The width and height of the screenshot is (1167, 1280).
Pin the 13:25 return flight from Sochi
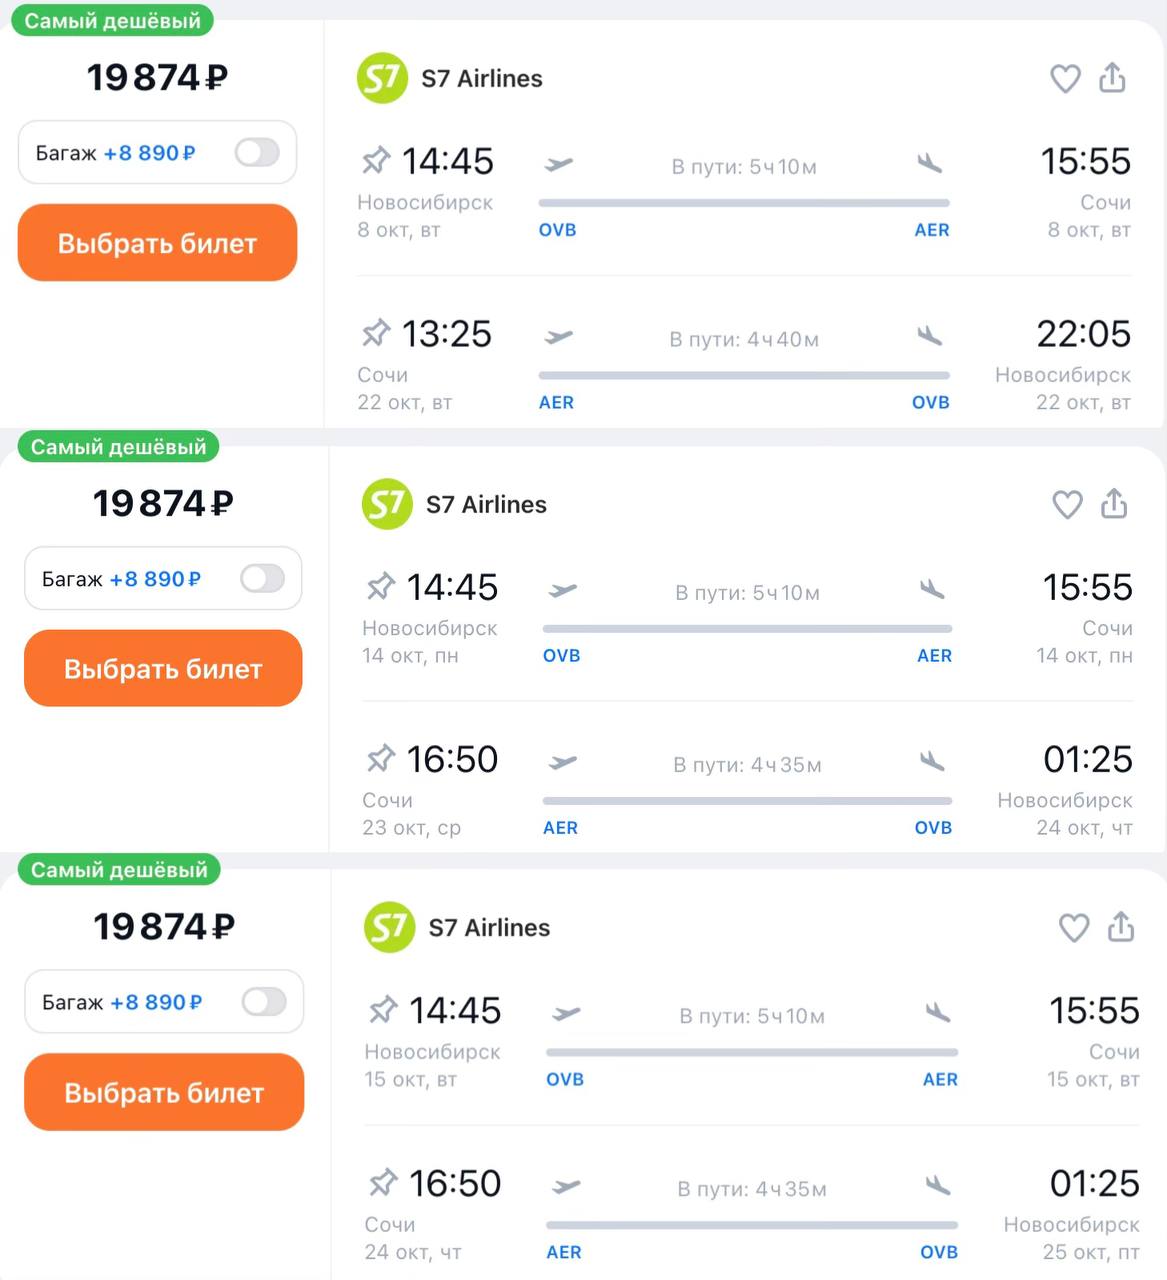[376, 333]
